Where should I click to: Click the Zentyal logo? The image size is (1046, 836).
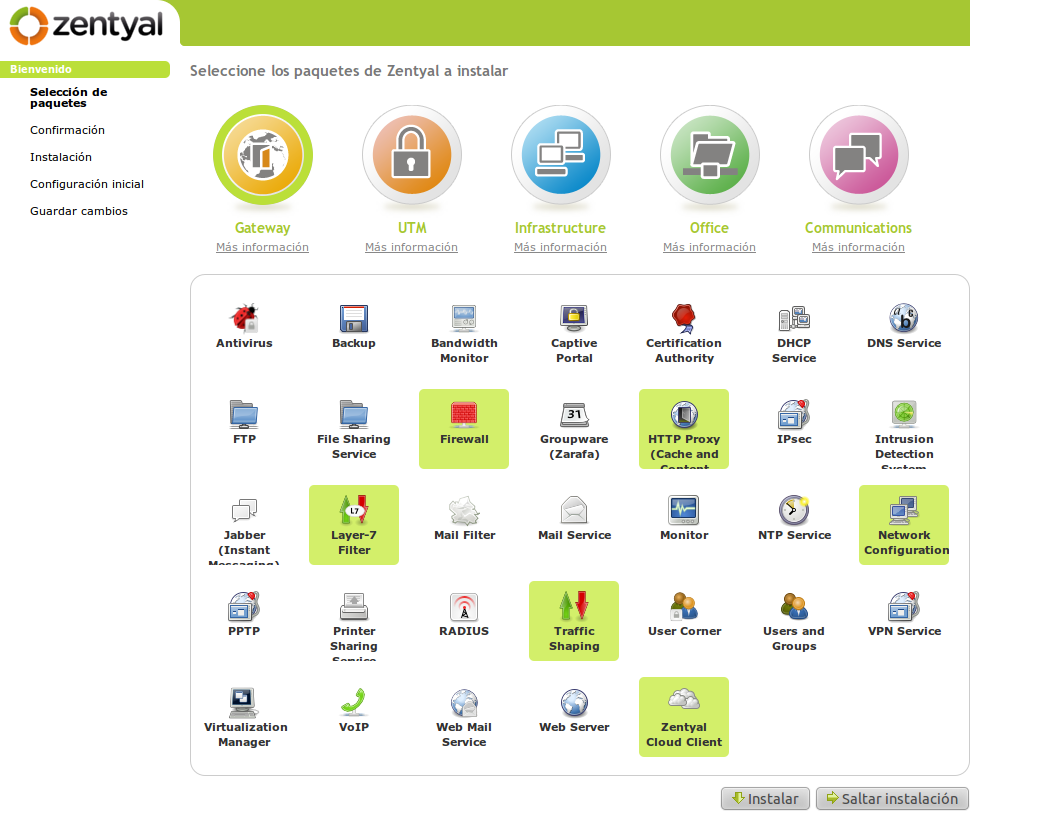point(86,25)
